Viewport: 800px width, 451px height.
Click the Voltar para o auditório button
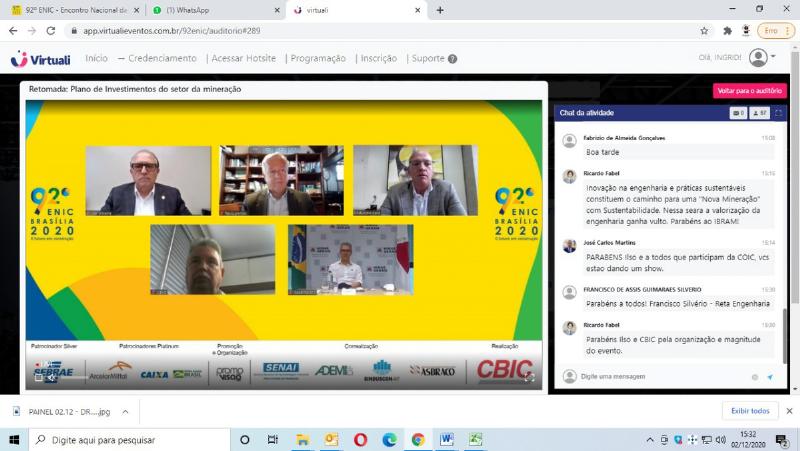pos(749,91)
